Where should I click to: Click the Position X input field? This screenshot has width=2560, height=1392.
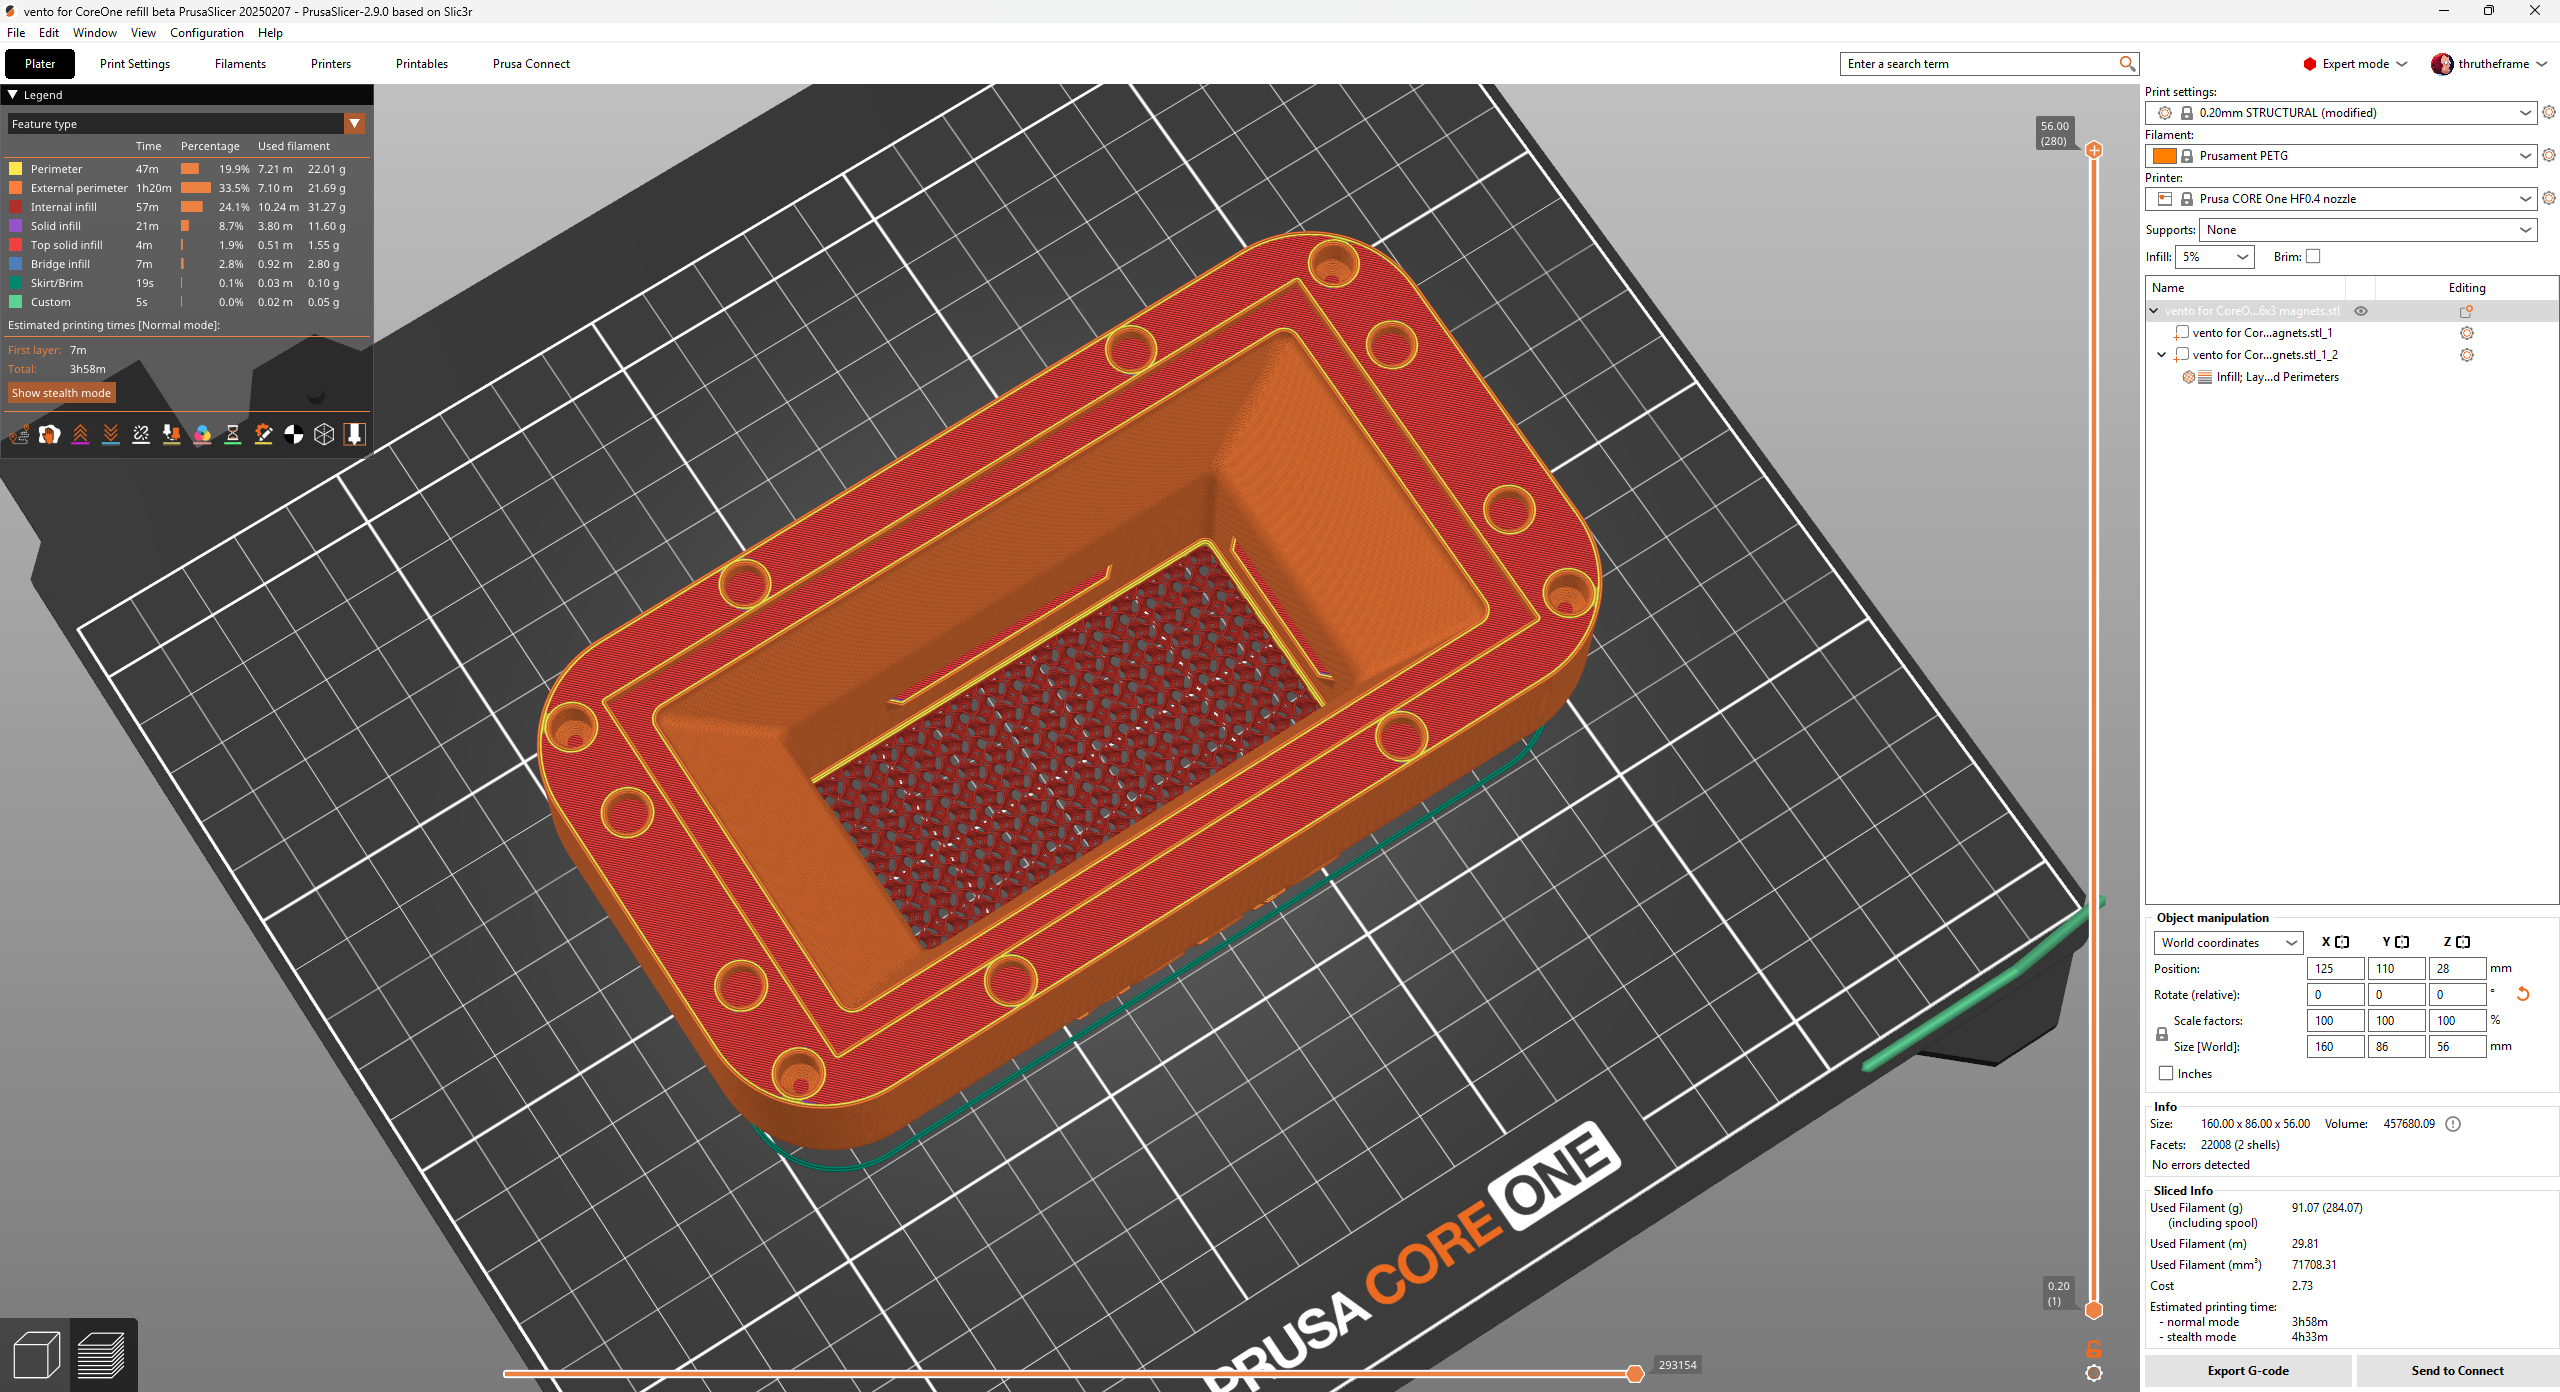tap(2334, 968)
